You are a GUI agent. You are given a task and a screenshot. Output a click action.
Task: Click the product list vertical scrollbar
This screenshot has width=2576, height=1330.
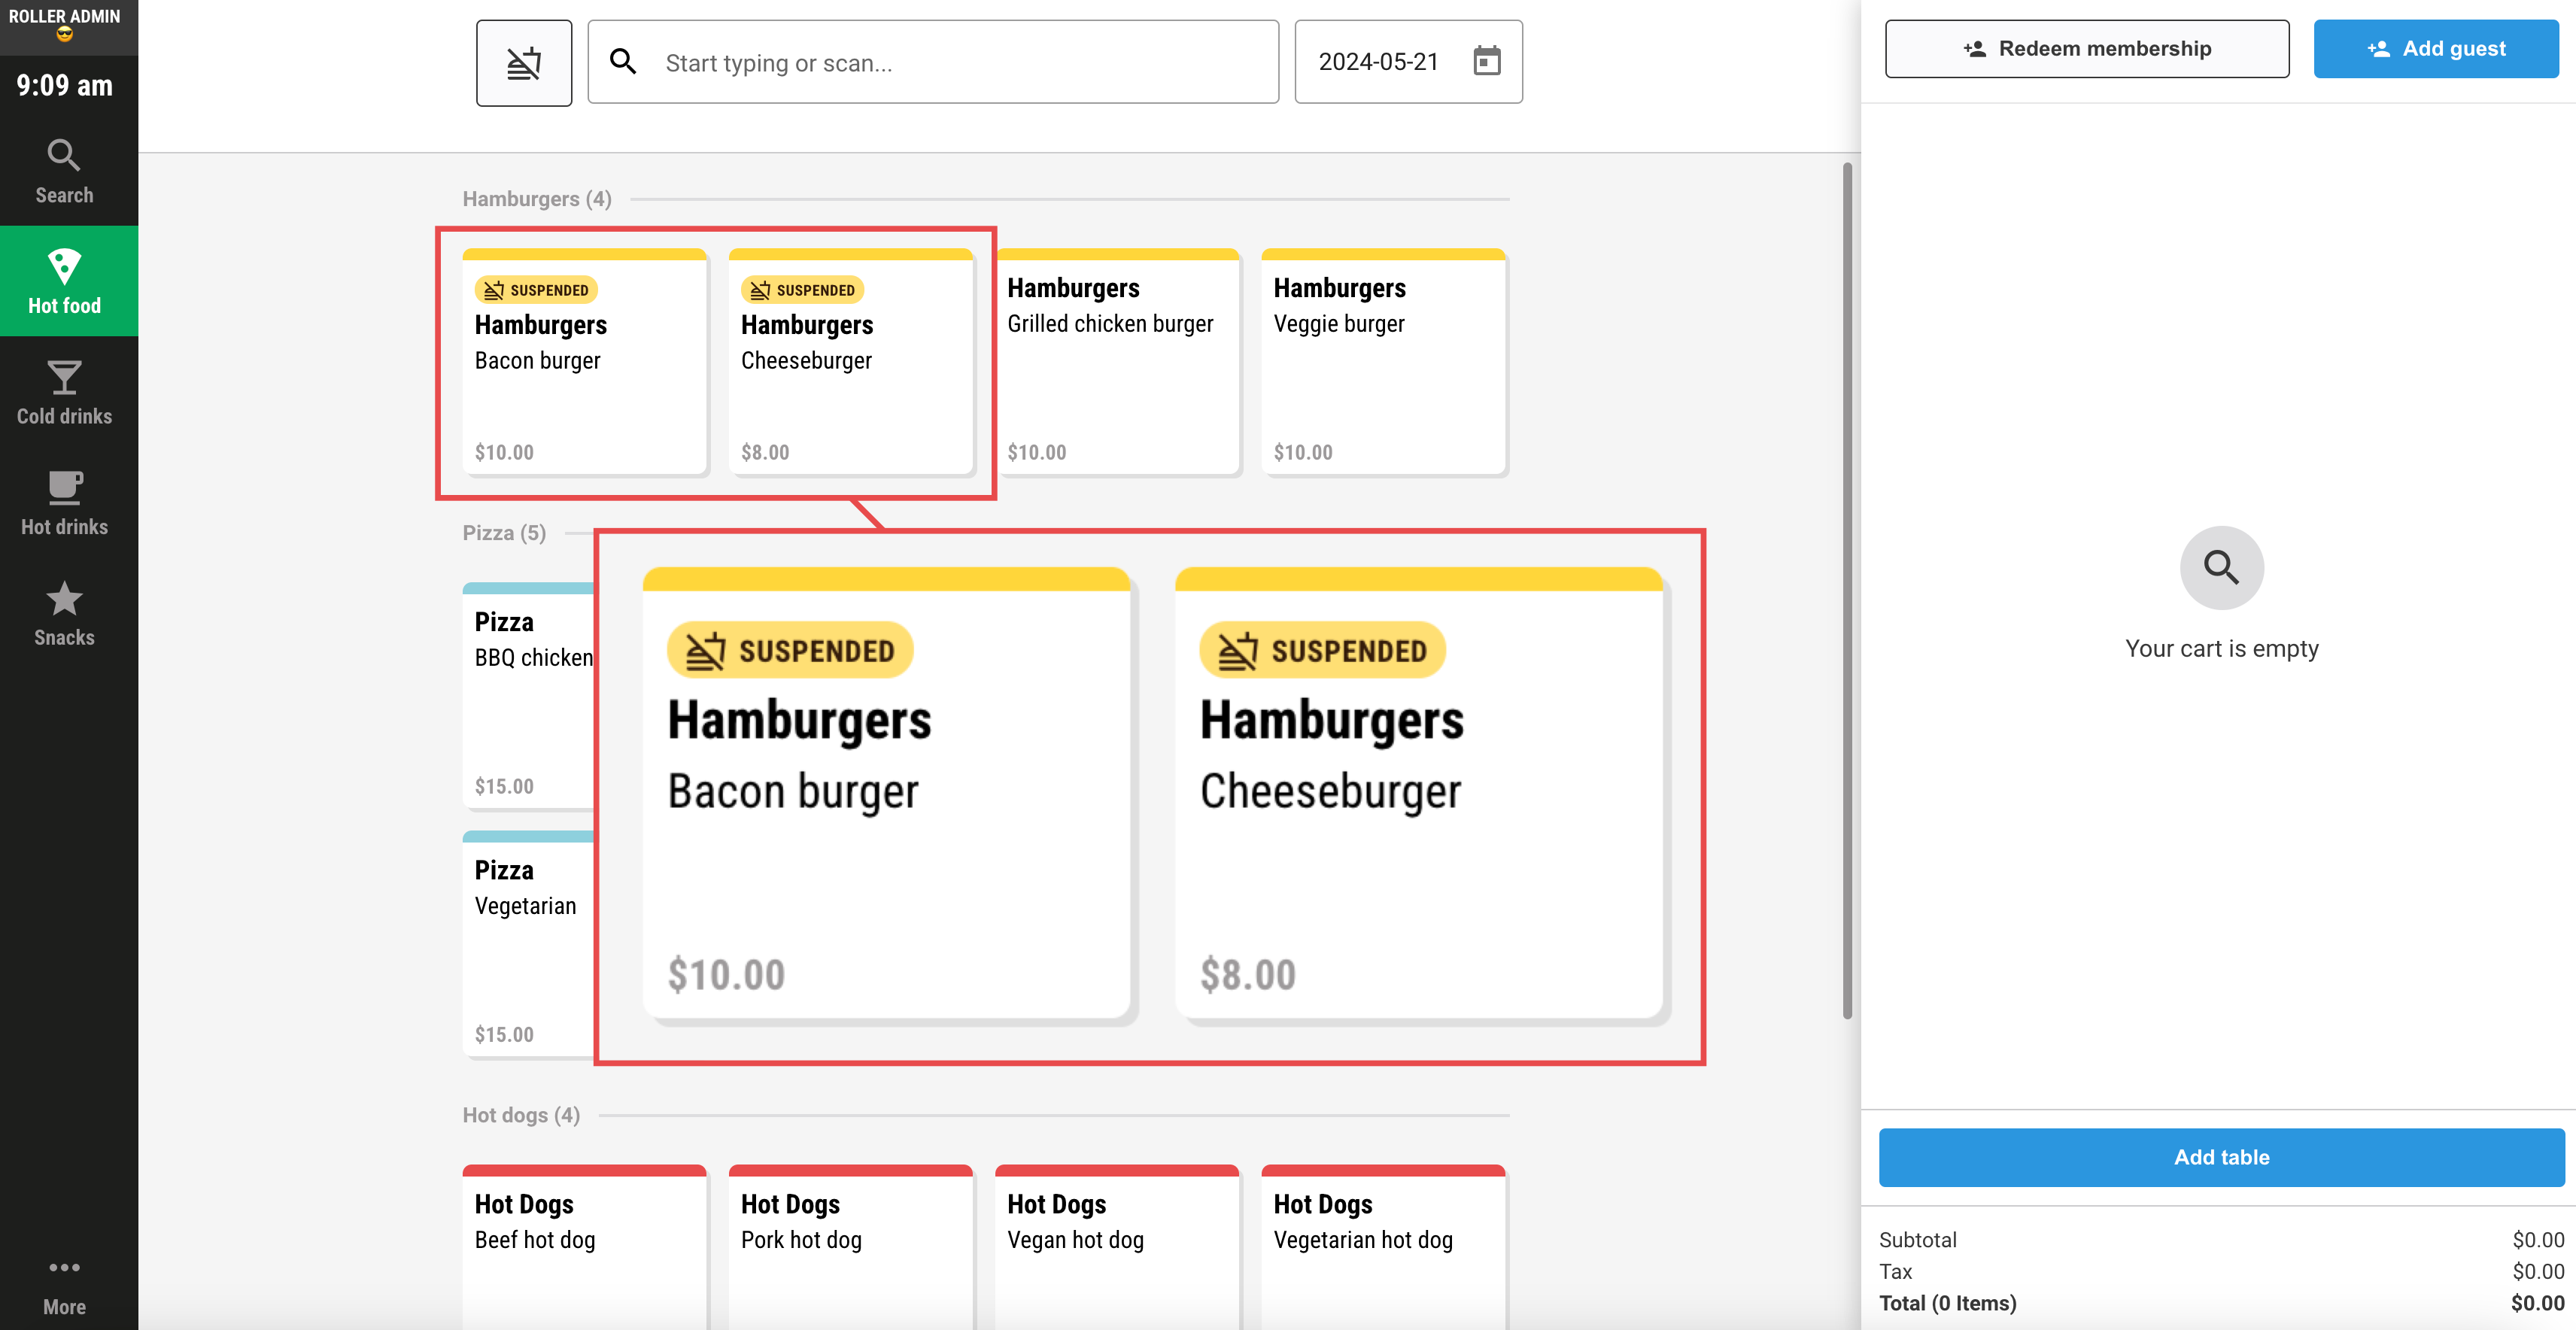pos(1847,590)
